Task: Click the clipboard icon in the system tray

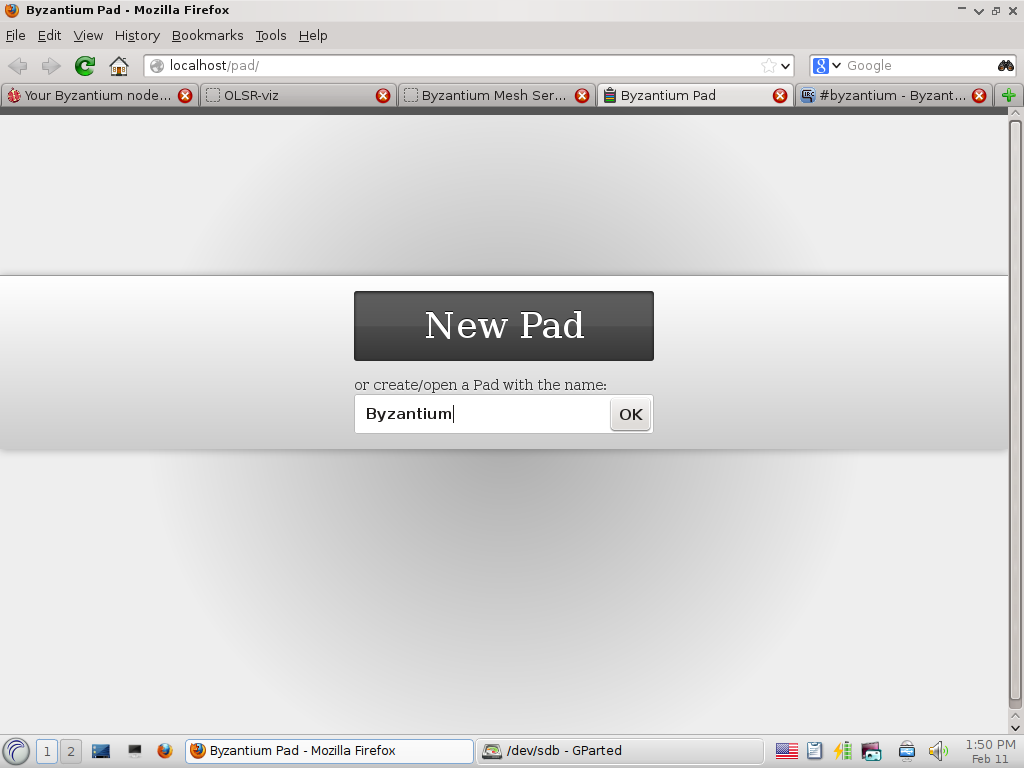Action: pyautogui.click(x=814, y=751)
